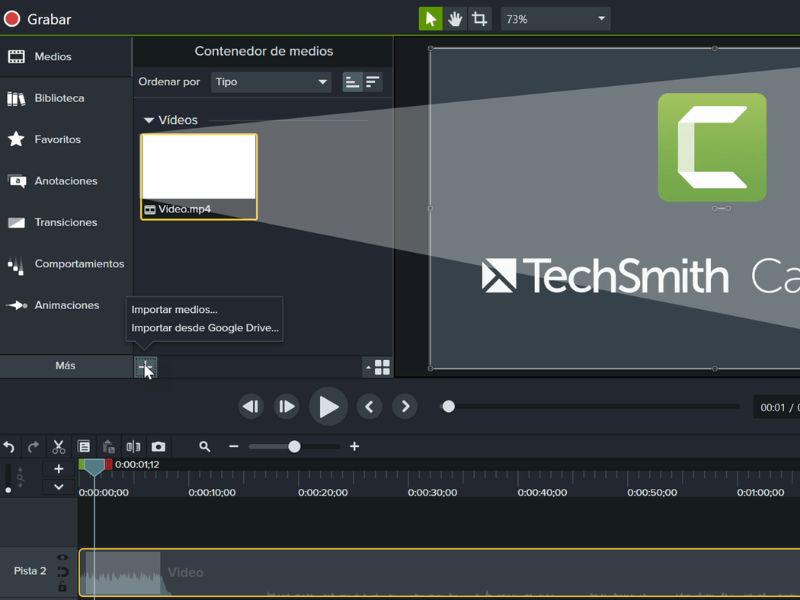The width and height of the screenshot is (800, 600).
Task: Click the Split clip icon
Action: click(x=133, y=447)
